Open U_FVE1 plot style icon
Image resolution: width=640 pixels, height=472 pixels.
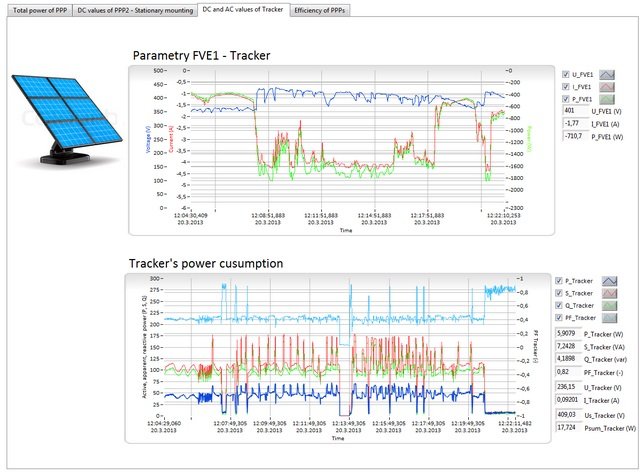coord(607,74)
